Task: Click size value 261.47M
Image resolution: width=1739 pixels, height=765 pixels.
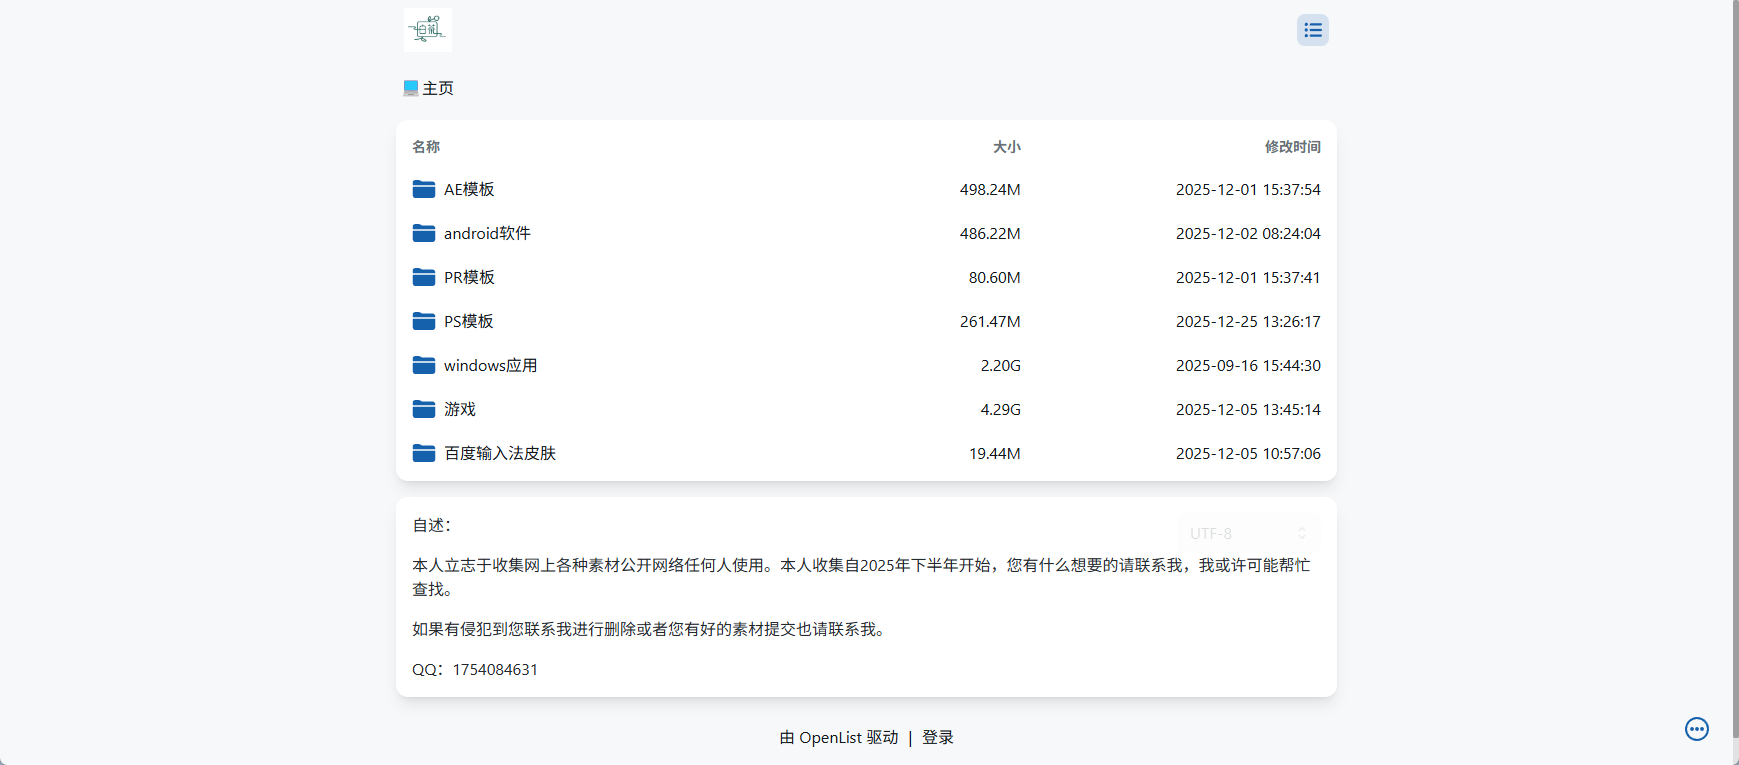Action: (x=990, y=321)
